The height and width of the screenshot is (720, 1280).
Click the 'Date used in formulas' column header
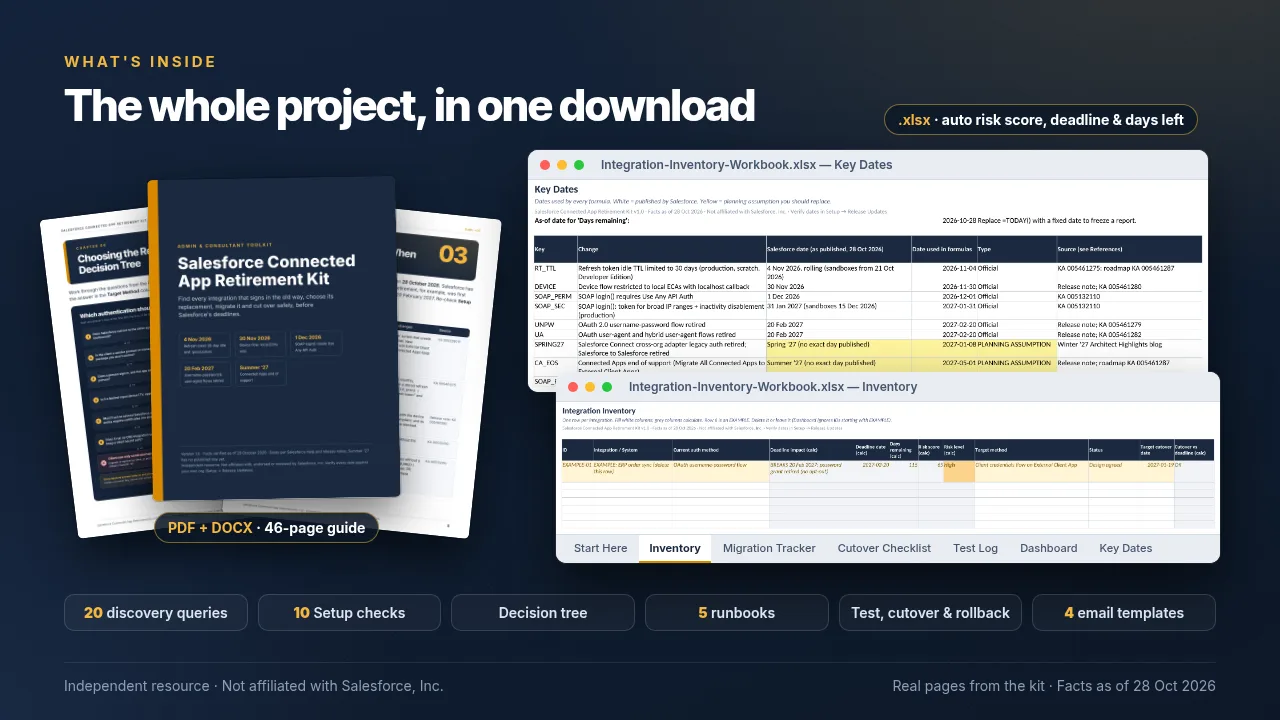click(x=943, y=249)
